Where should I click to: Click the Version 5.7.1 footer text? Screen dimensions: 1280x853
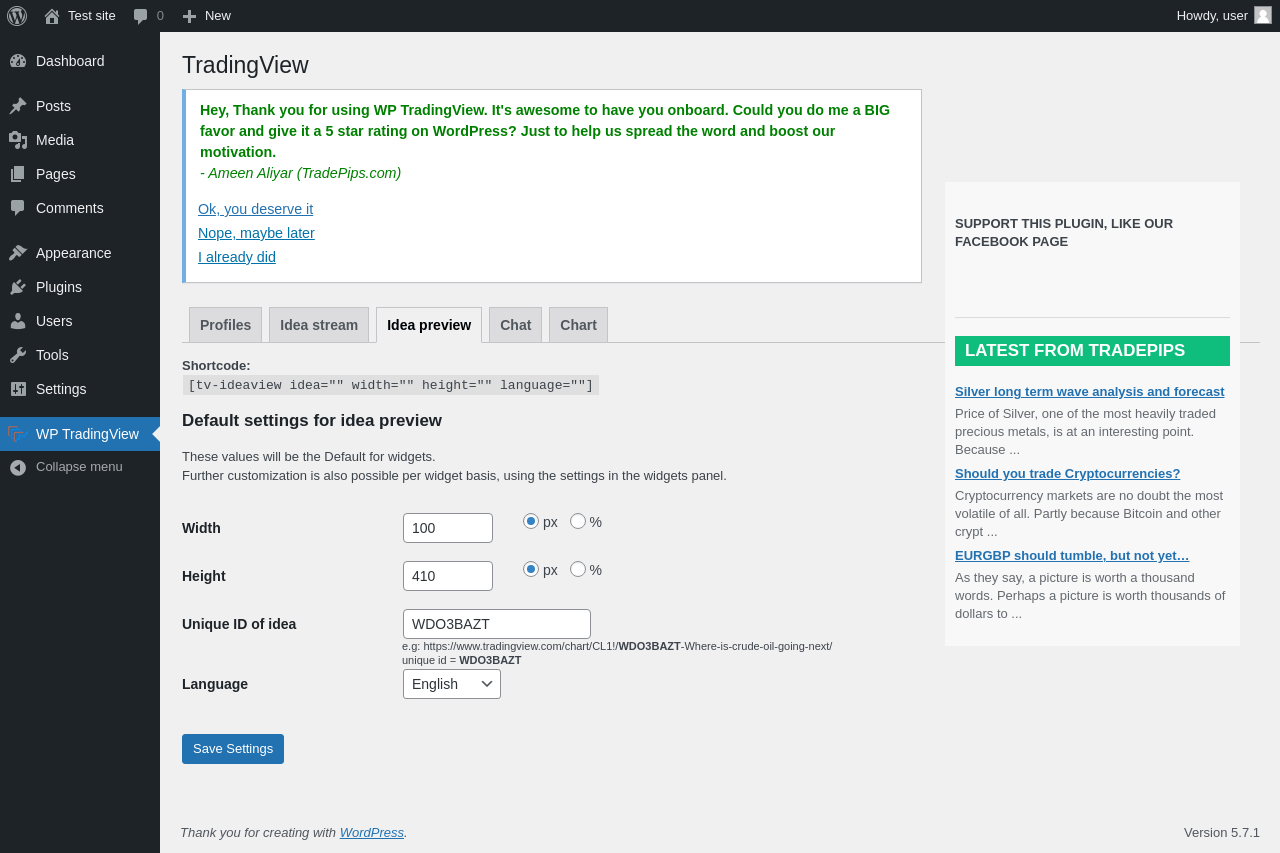(1222, 832)
